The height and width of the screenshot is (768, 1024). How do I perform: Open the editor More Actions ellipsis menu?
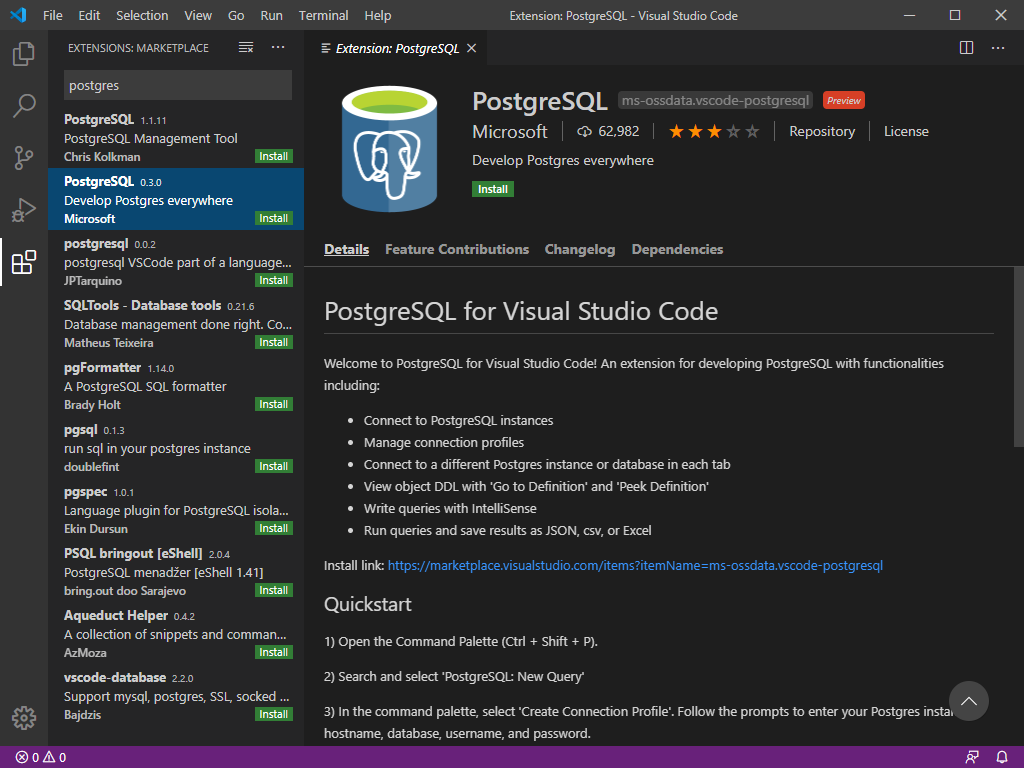coord(998,48)
